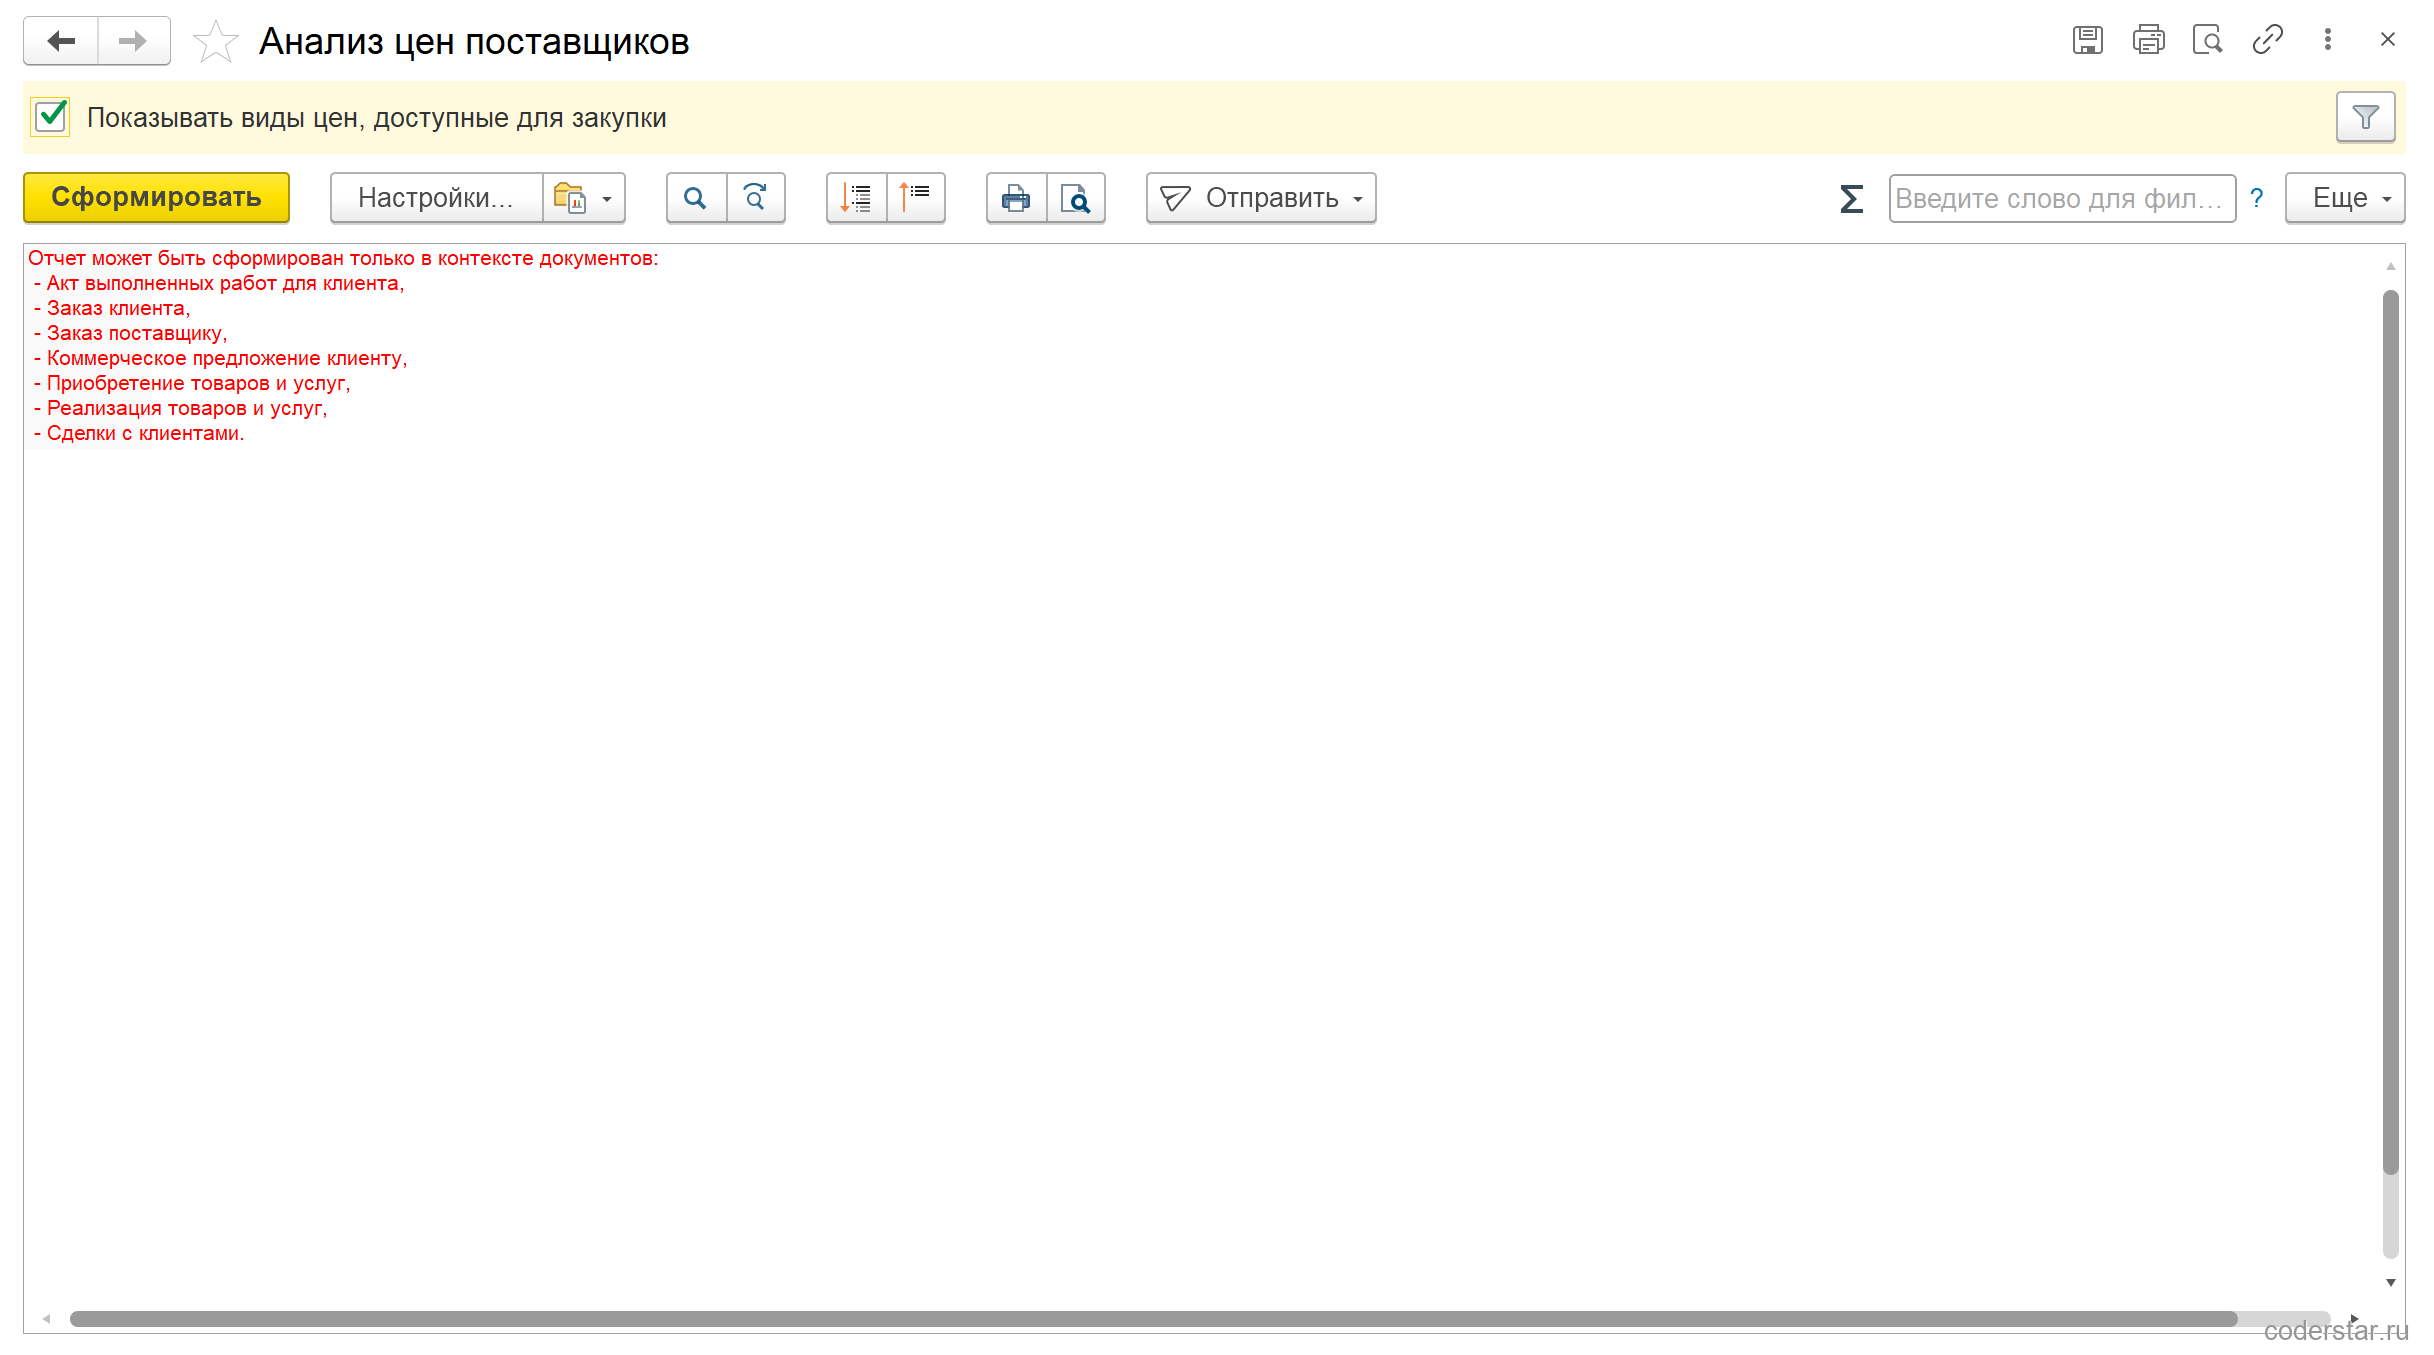2434x1355 pixels.
Task: Click the sigma sum icon
Action: [1851, 198]
